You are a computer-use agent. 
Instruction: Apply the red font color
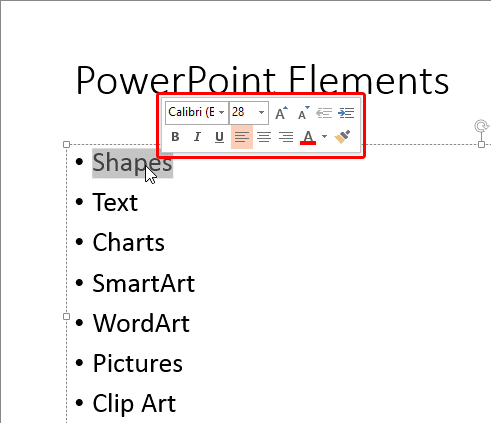(x=308, y=137)
